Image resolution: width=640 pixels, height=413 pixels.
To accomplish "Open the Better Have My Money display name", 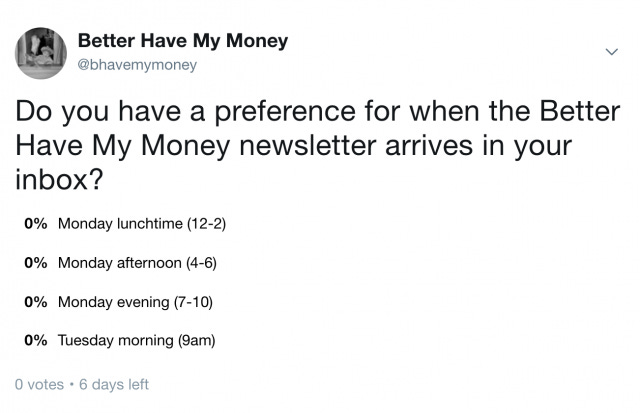I will coord(182,41).
